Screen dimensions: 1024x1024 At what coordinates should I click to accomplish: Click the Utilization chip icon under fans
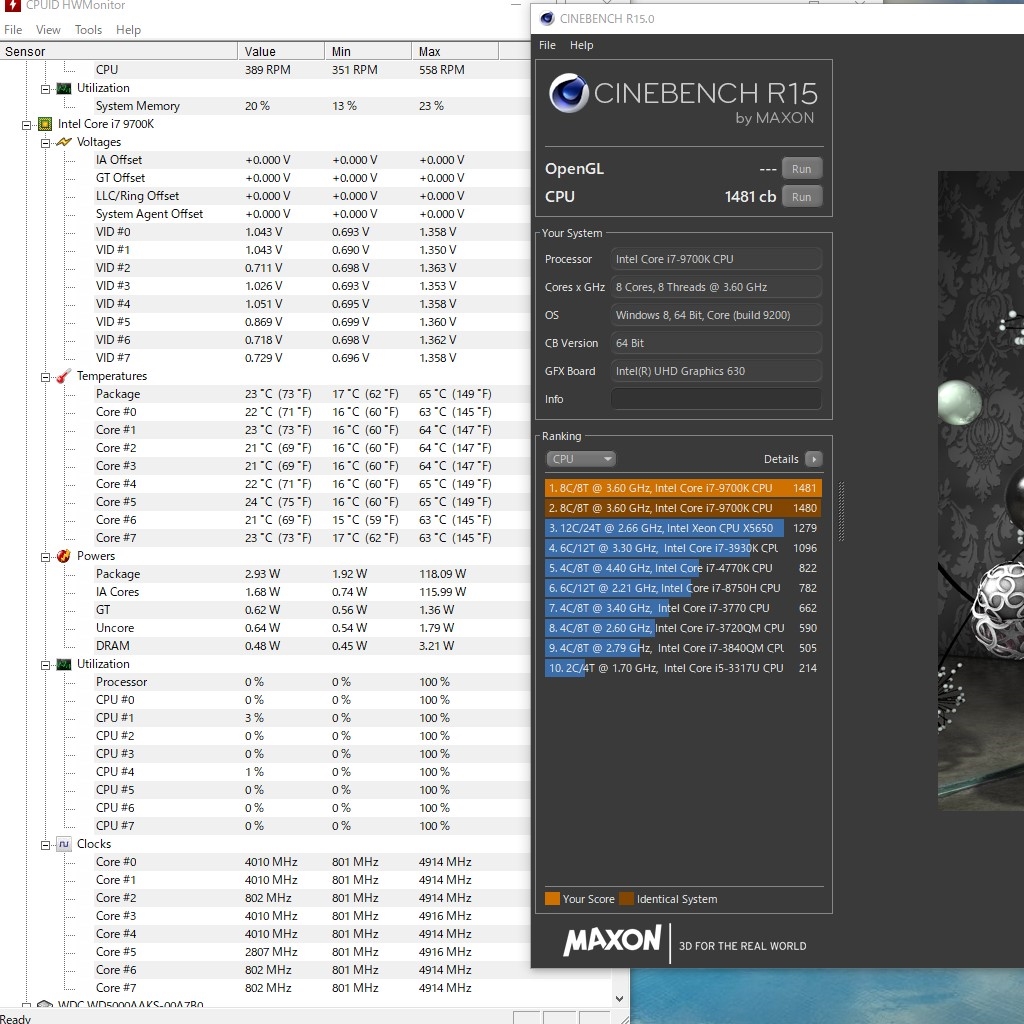63,88
